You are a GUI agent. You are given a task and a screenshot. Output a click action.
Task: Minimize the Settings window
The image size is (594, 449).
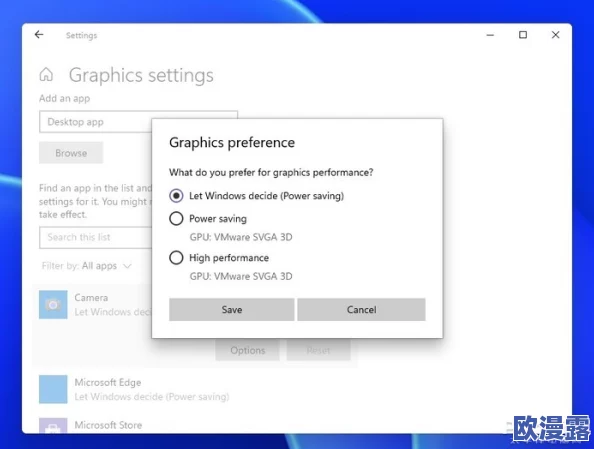pos(490,35)
